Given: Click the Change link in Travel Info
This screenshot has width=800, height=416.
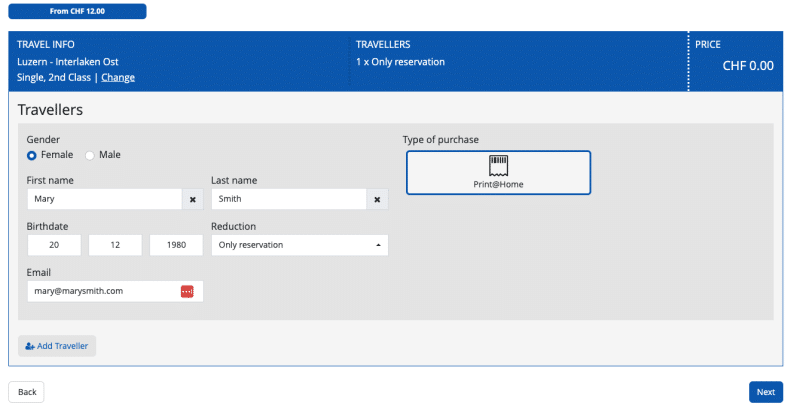Looking at the screenshot, I should click(118, 78).
